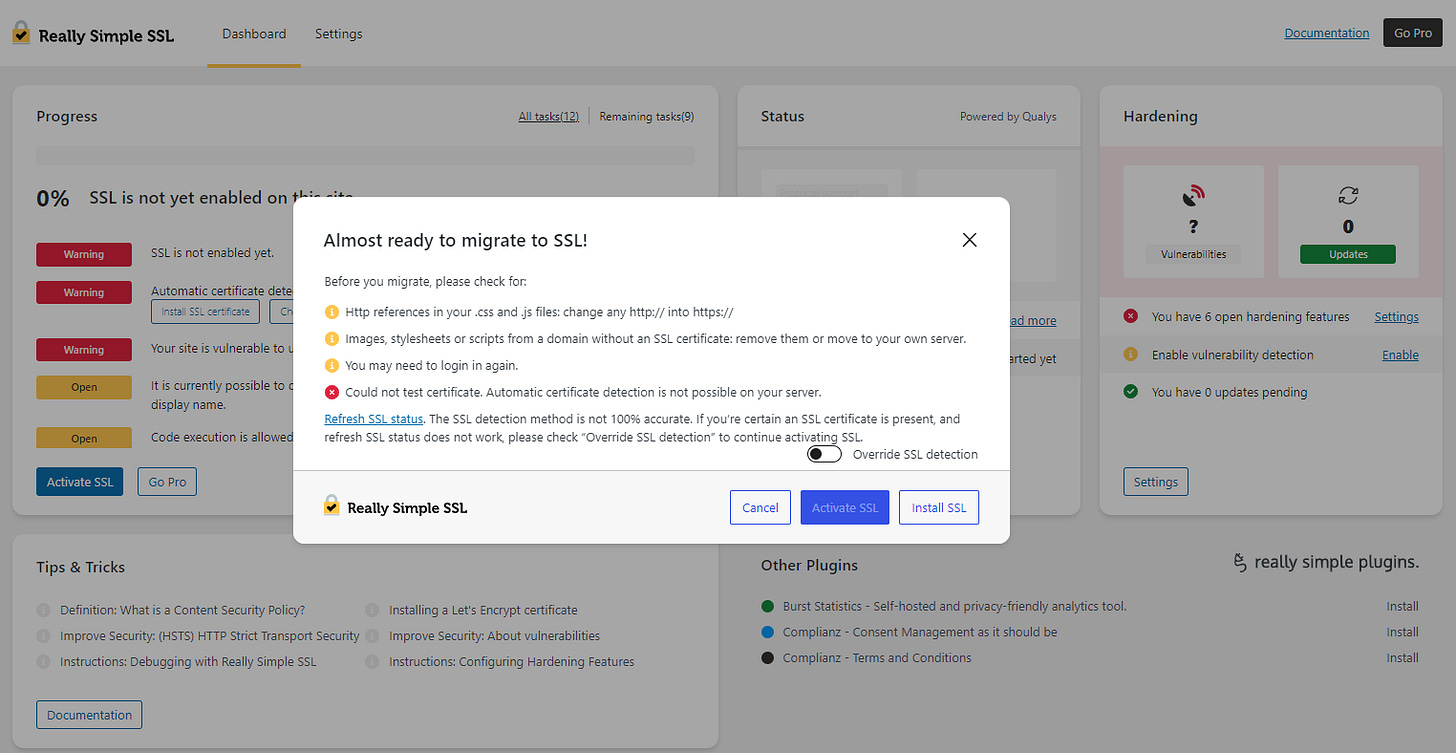Open the Documentation link in header
Screen dimensions: 1456x753
[1327, 33]
